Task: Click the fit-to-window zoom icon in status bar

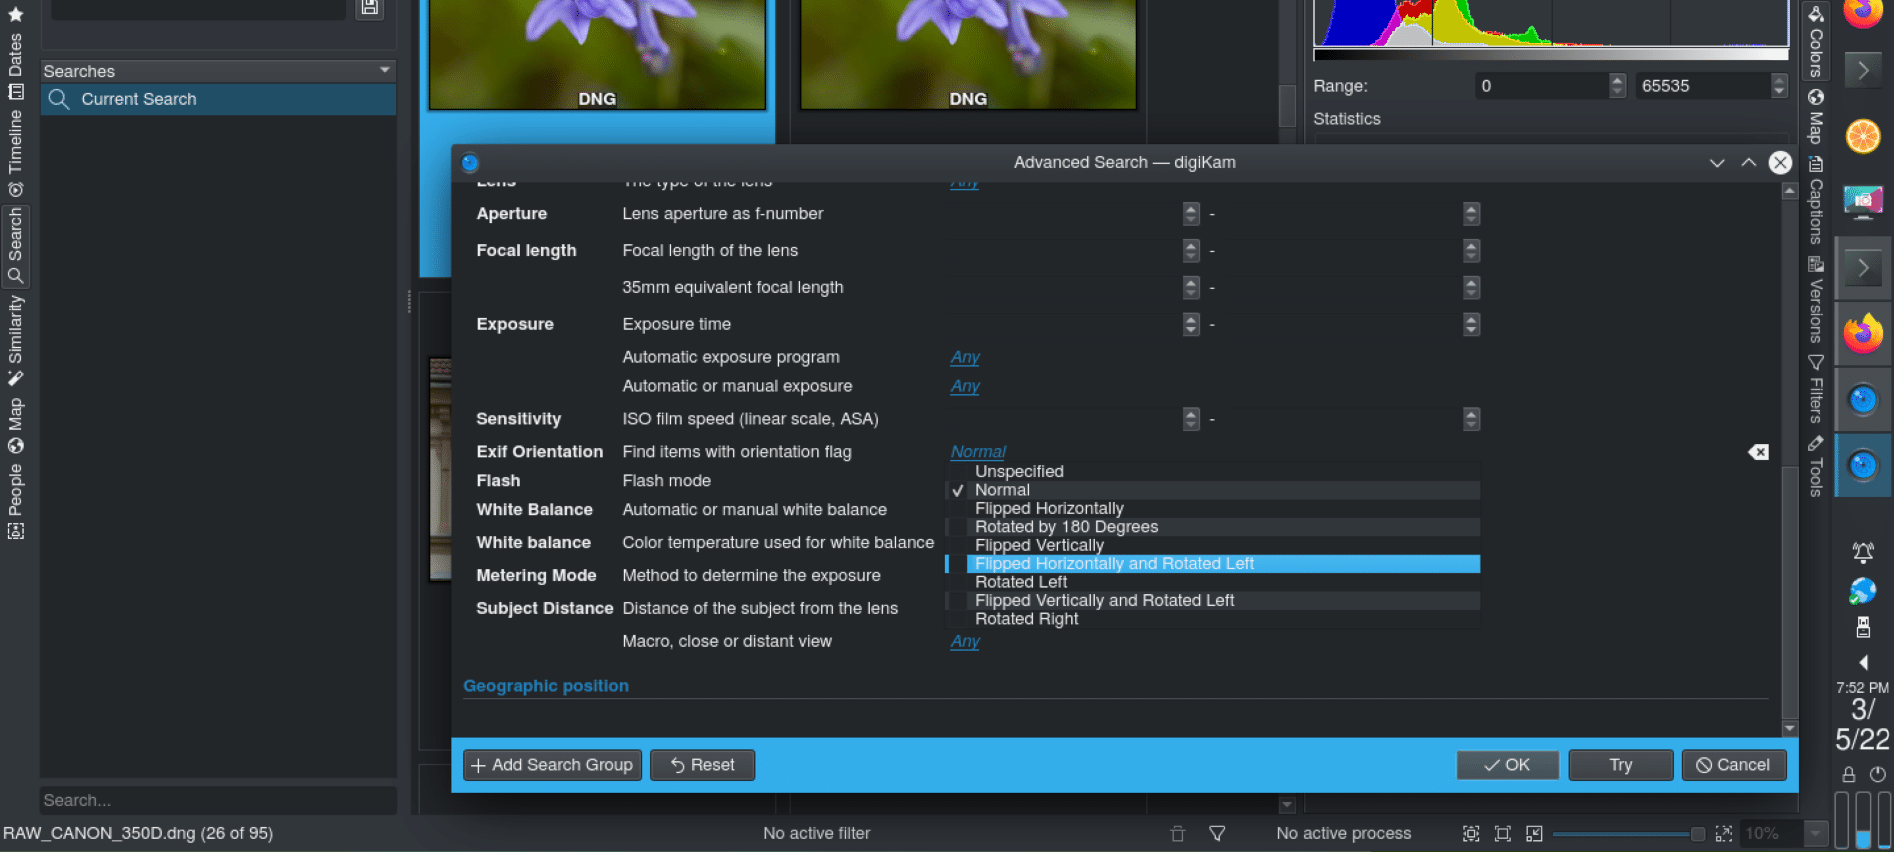Action: click(x=1471, y=833)
